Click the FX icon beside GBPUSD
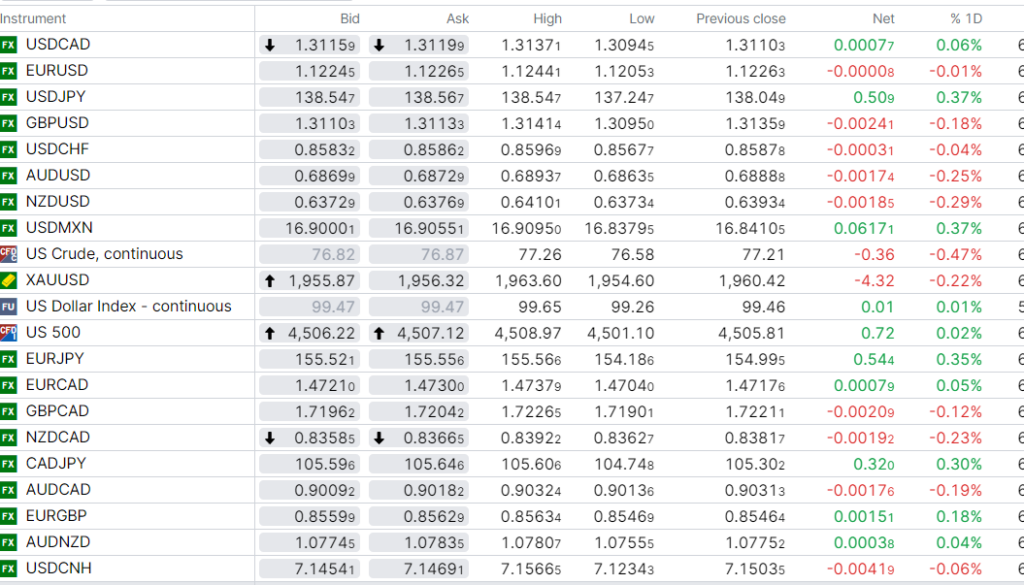Screen dimensions: 1024x585 (9, 123)
